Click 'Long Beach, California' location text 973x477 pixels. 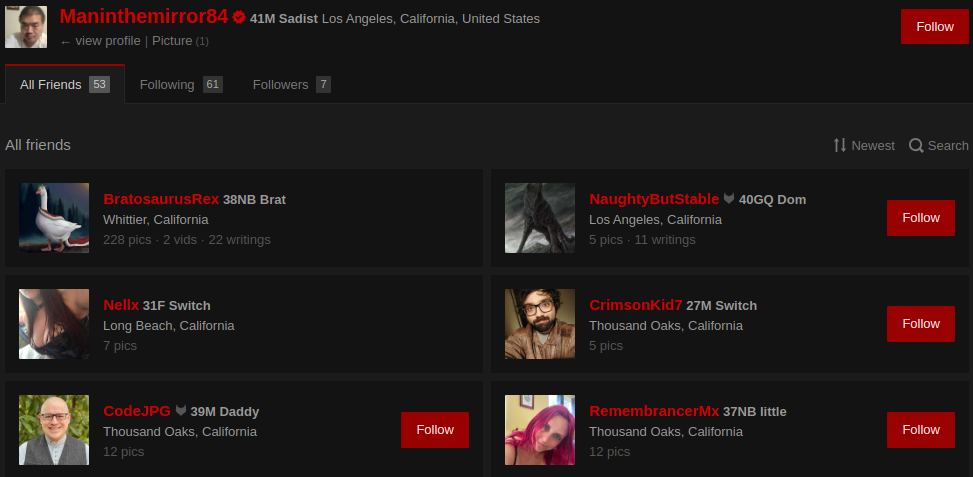click(x=169, y=326)
